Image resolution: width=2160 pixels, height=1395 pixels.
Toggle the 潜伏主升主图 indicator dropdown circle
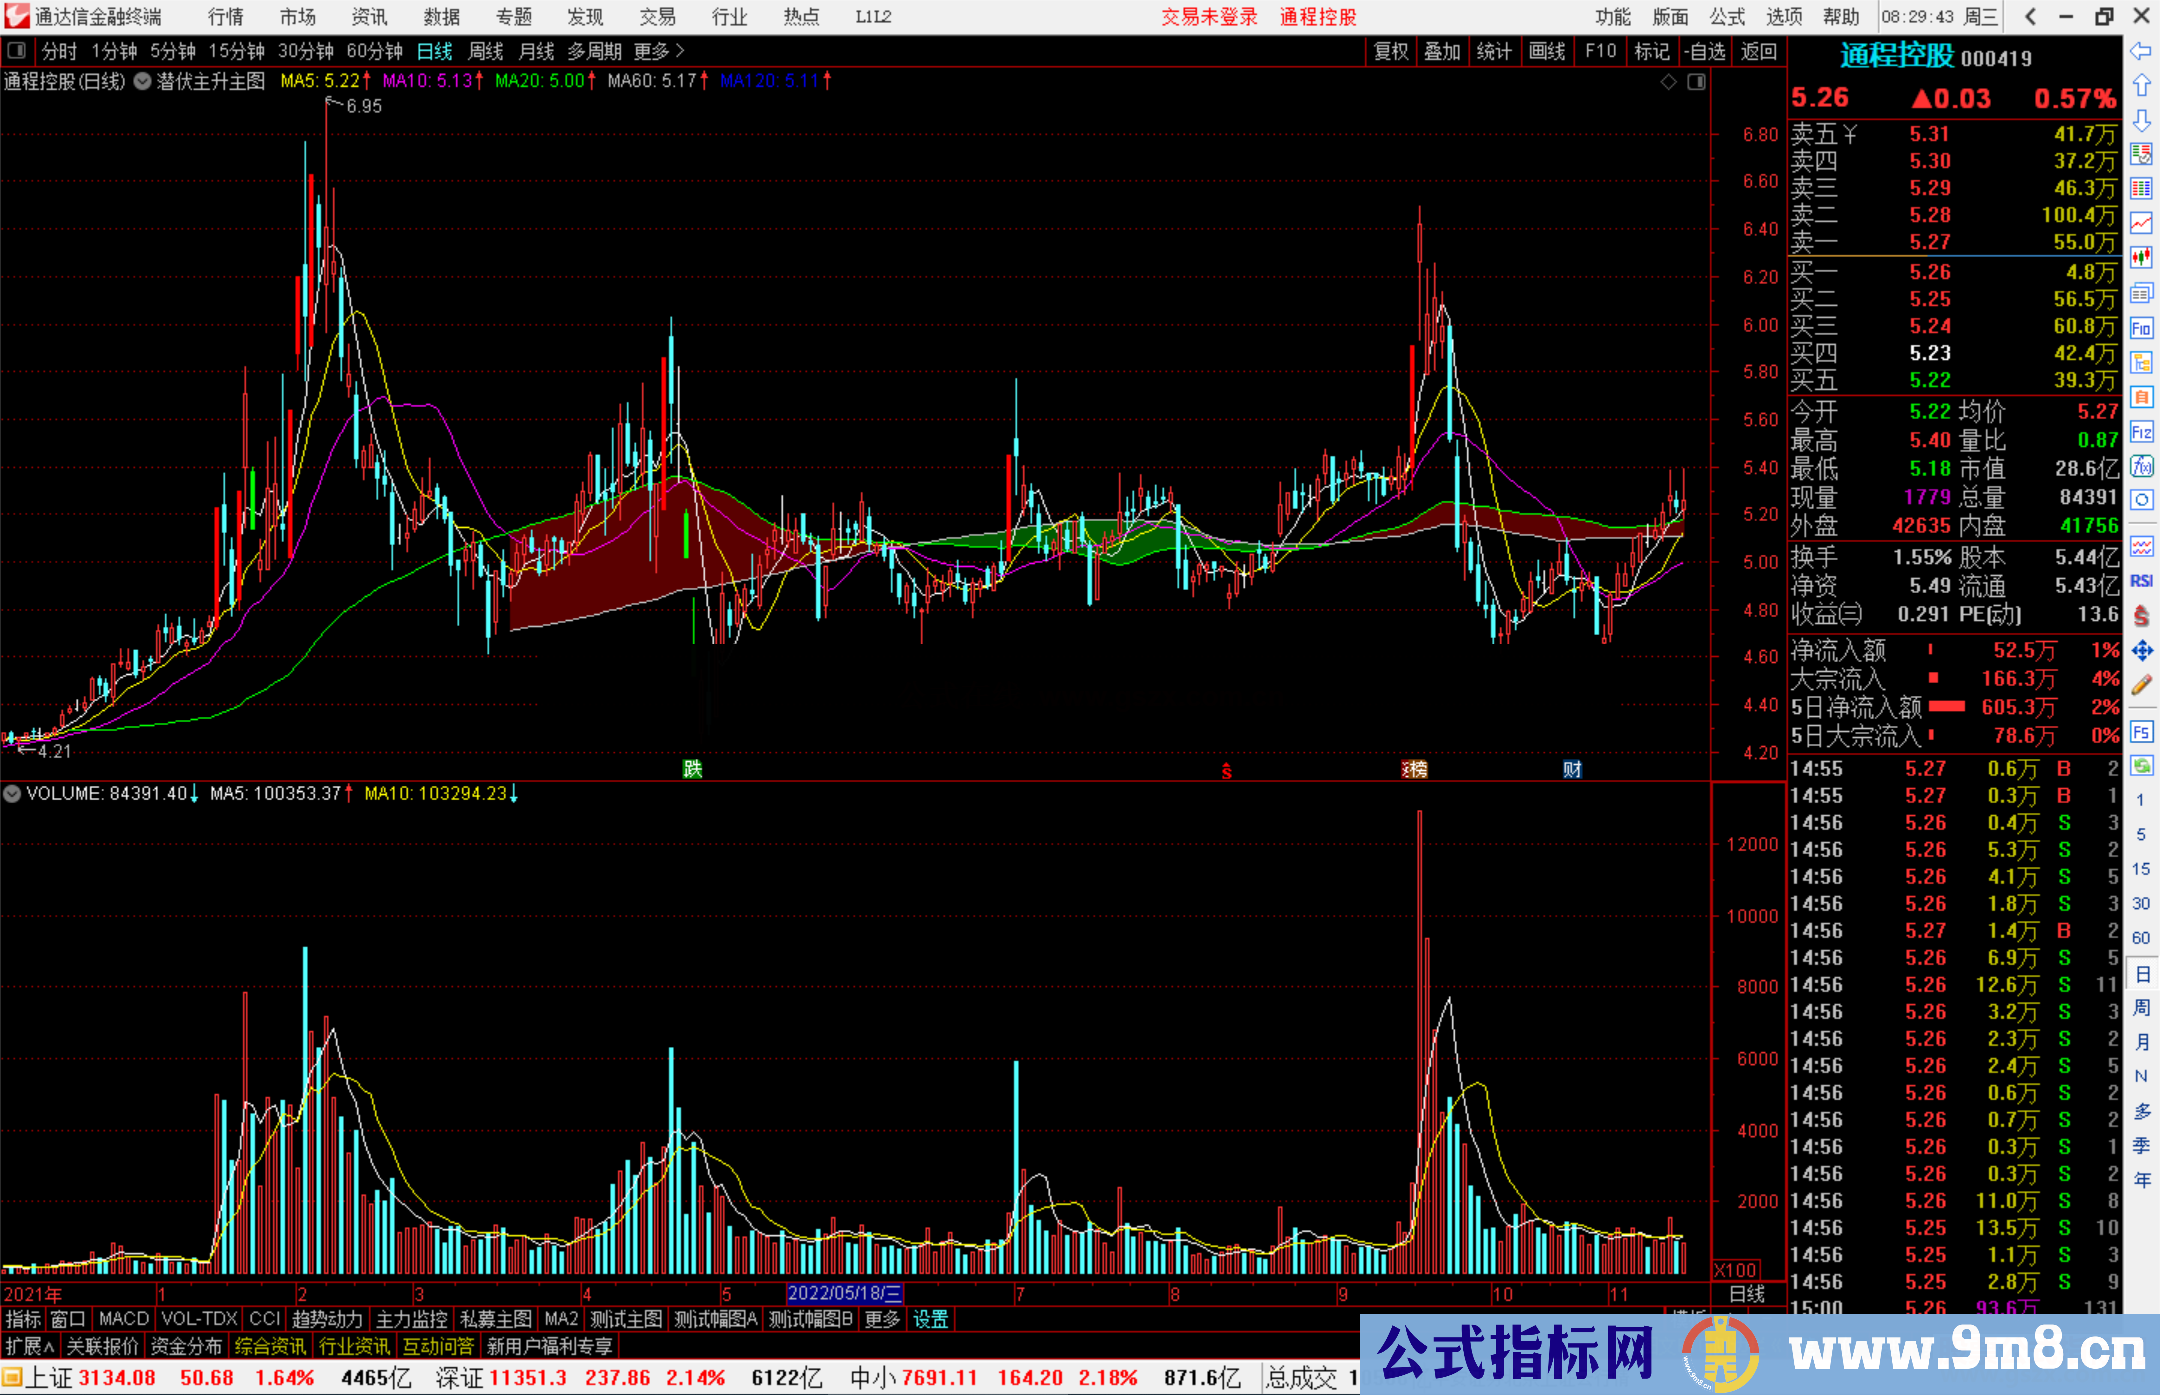click(143, 81)
